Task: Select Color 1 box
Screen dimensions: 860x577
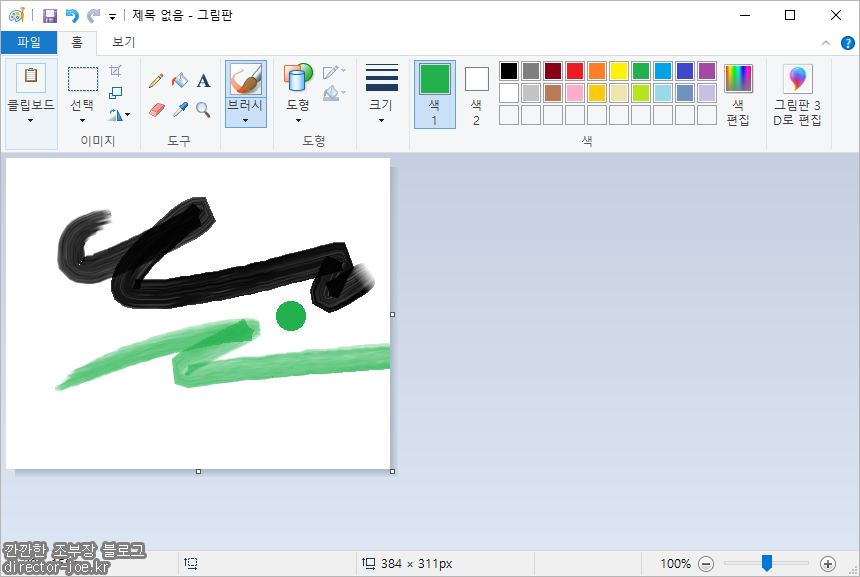Action: pyautogui.click(x=435, y=94)
